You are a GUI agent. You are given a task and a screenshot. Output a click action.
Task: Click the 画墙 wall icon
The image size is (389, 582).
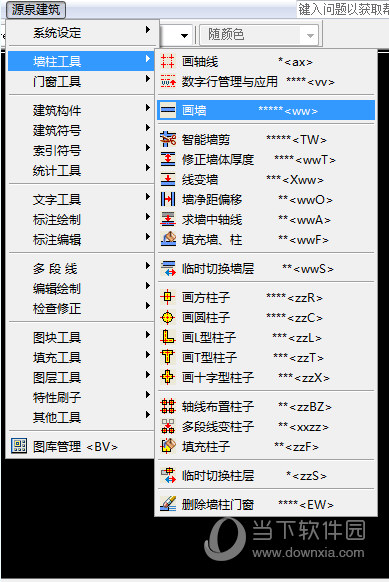point(167,110)
